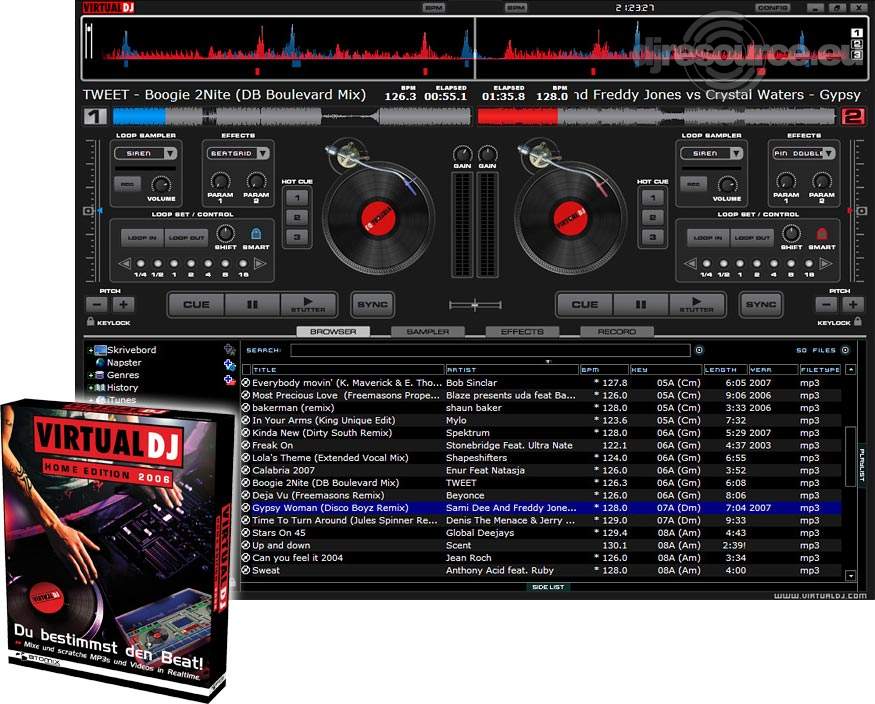
Task: Click the REC button in left Loop Sampler
Action: coord(127,182)
